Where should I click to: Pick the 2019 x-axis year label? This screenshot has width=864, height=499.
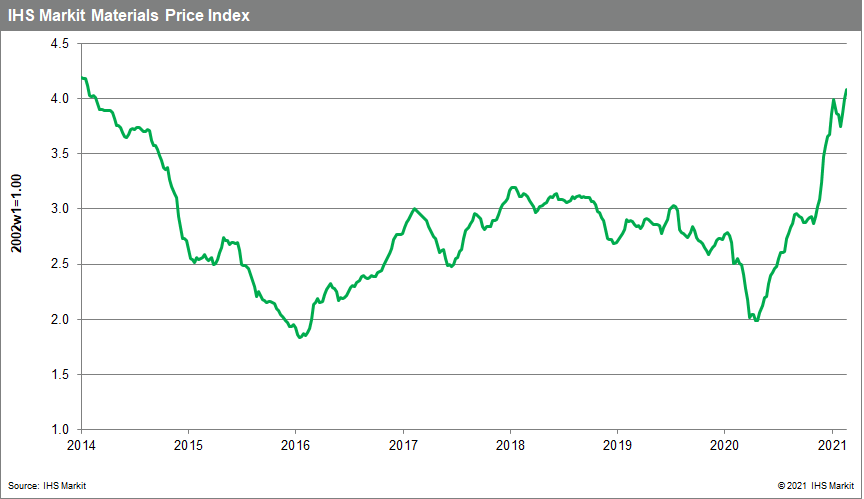pos(617,445)
